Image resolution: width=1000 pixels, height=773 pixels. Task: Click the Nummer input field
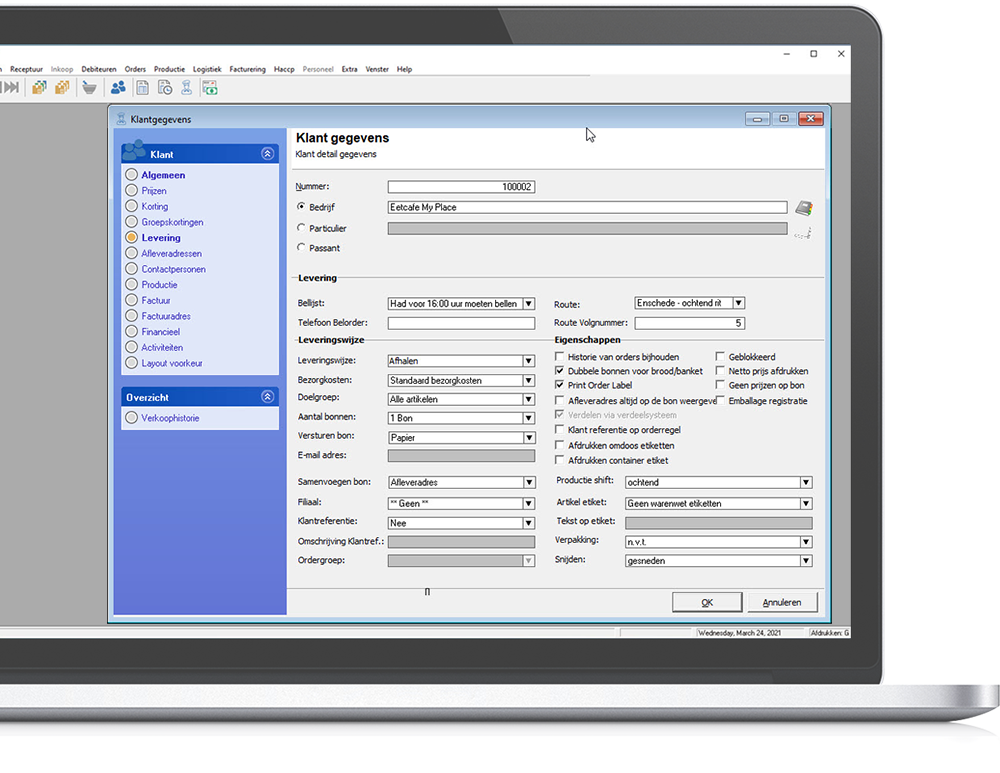[461, 187]
